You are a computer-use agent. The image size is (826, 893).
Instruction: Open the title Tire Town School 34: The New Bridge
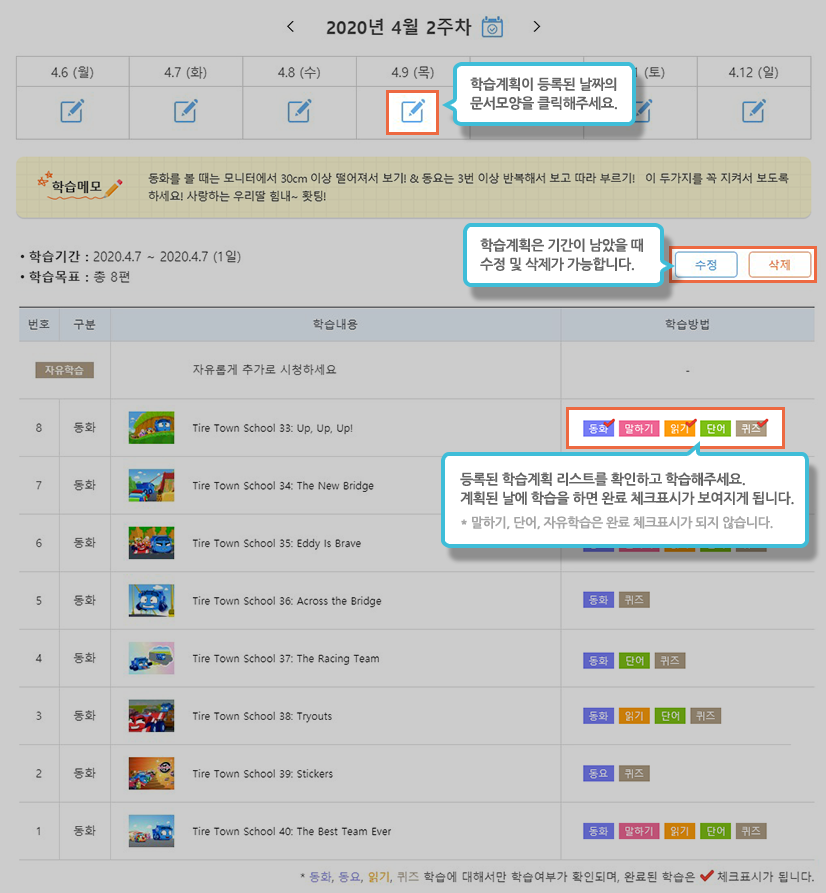(x=283, y=486)
